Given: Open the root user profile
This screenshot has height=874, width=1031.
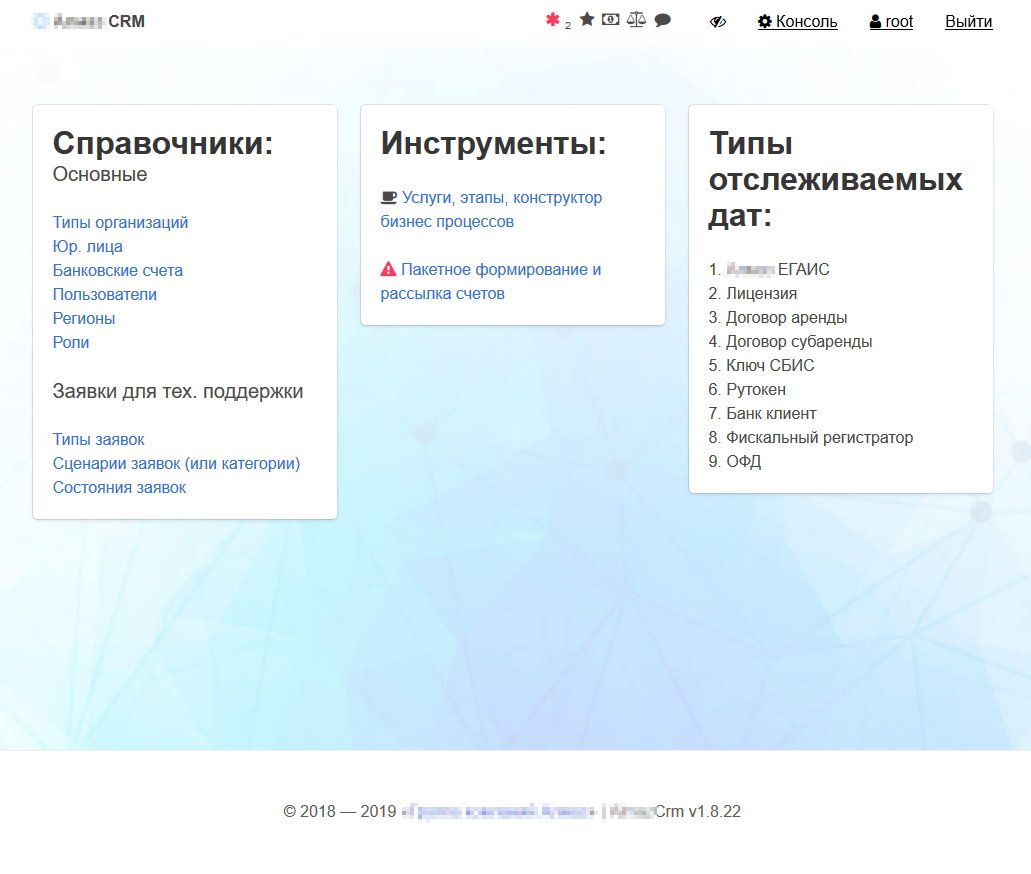Looking at the screenshot, I should pyautogui.click(x=891, y=21).
